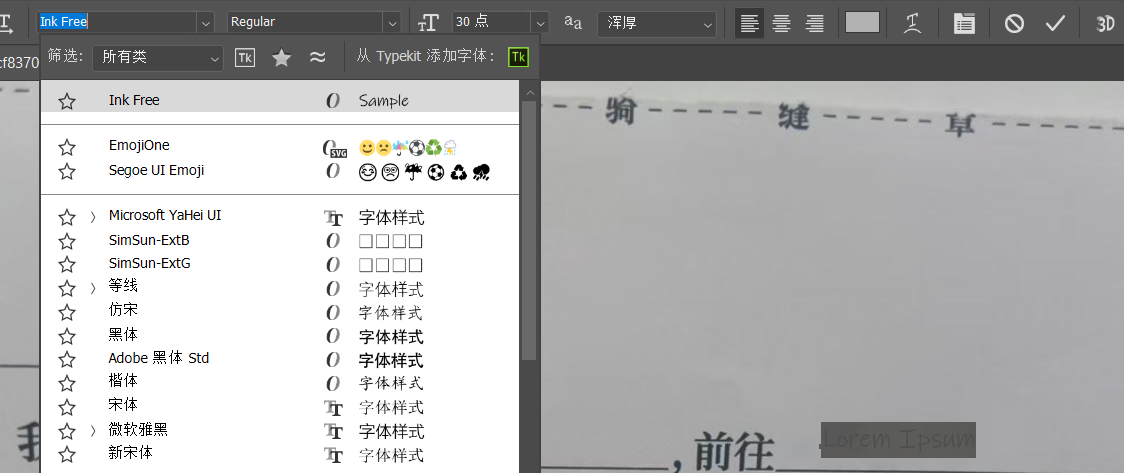Image resolution: width=1124 pixels, height=473 pixels.
Task: Star the 等线 font
Action: tap(67, 289)
